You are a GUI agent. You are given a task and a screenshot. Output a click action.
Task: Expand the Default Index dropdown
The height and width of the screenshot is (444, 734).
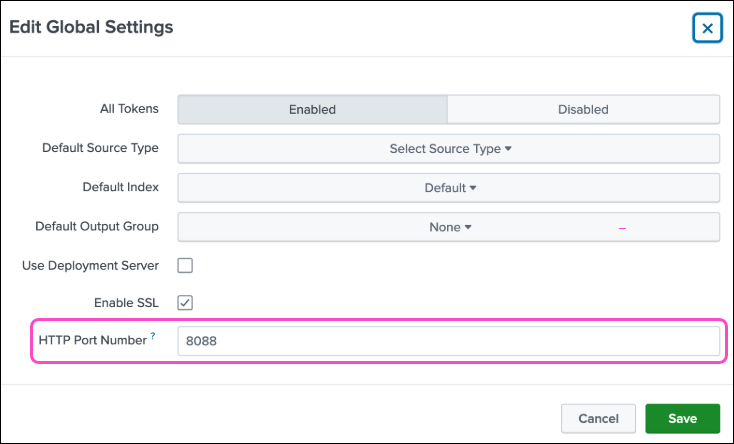pyautogui.click(x=448, y=187)
